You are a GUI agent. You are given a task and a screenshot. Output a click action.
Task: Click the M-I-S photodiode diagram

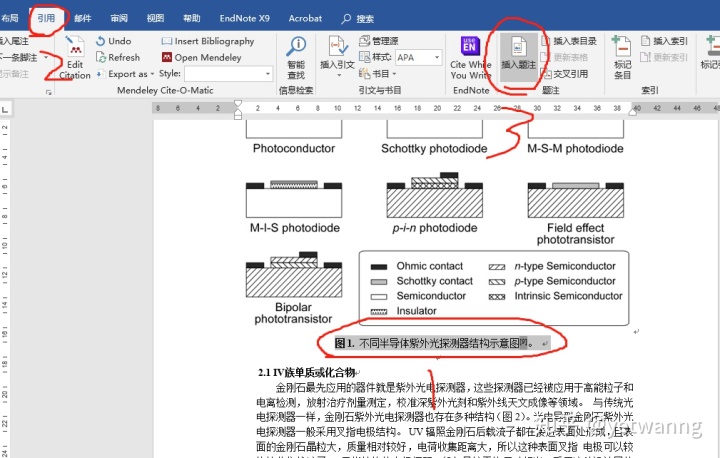294,199
